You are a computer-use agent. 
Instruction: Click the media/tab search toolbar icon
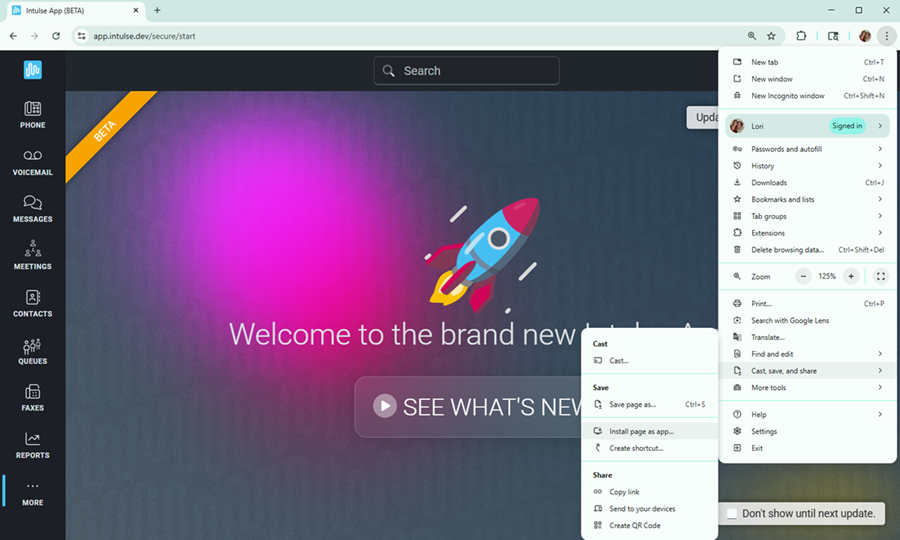[x=833, y=36]
